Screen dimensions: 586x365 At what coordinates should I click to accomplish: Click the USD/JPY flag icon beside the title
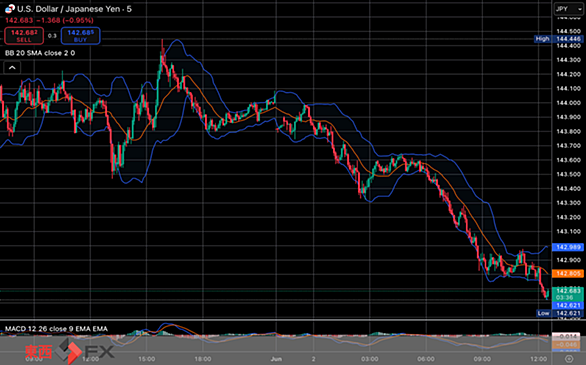pos(10,9)
